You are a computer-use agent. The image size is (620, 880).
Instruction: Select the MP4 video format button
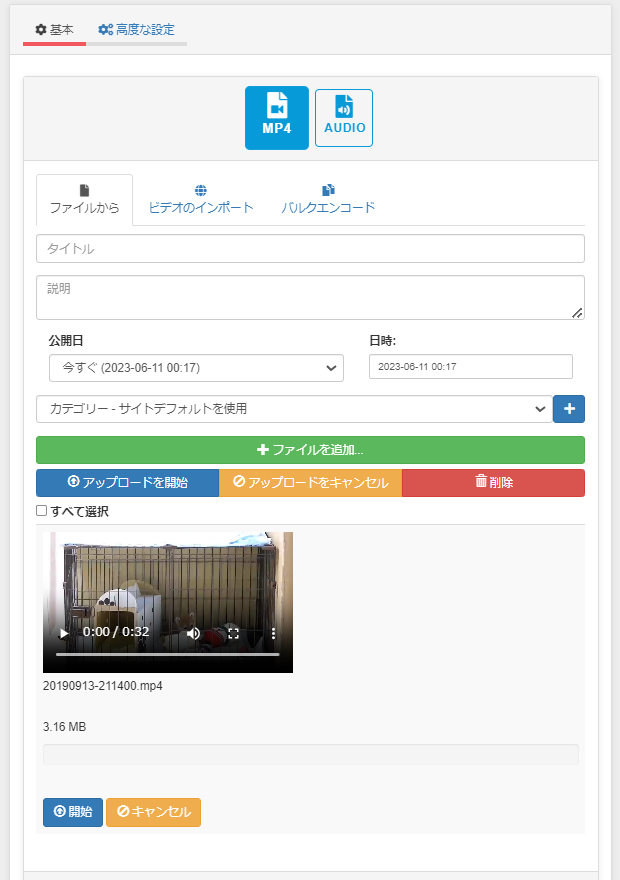pyautogui.click(x=277, y=118)
